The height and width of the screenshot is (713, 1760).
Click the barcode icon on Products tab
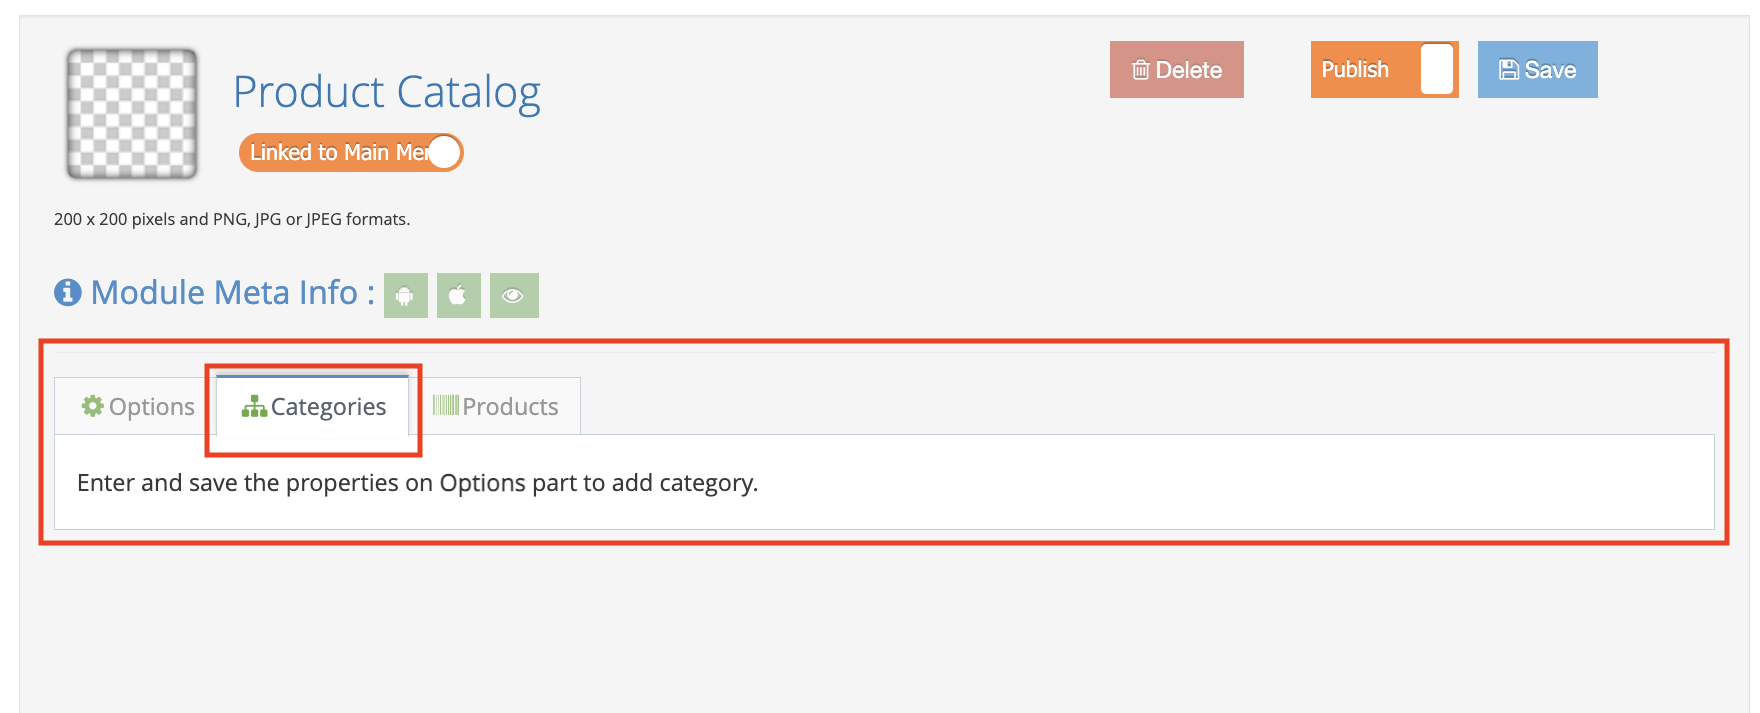pyautogui.click(x=446, y=405)
